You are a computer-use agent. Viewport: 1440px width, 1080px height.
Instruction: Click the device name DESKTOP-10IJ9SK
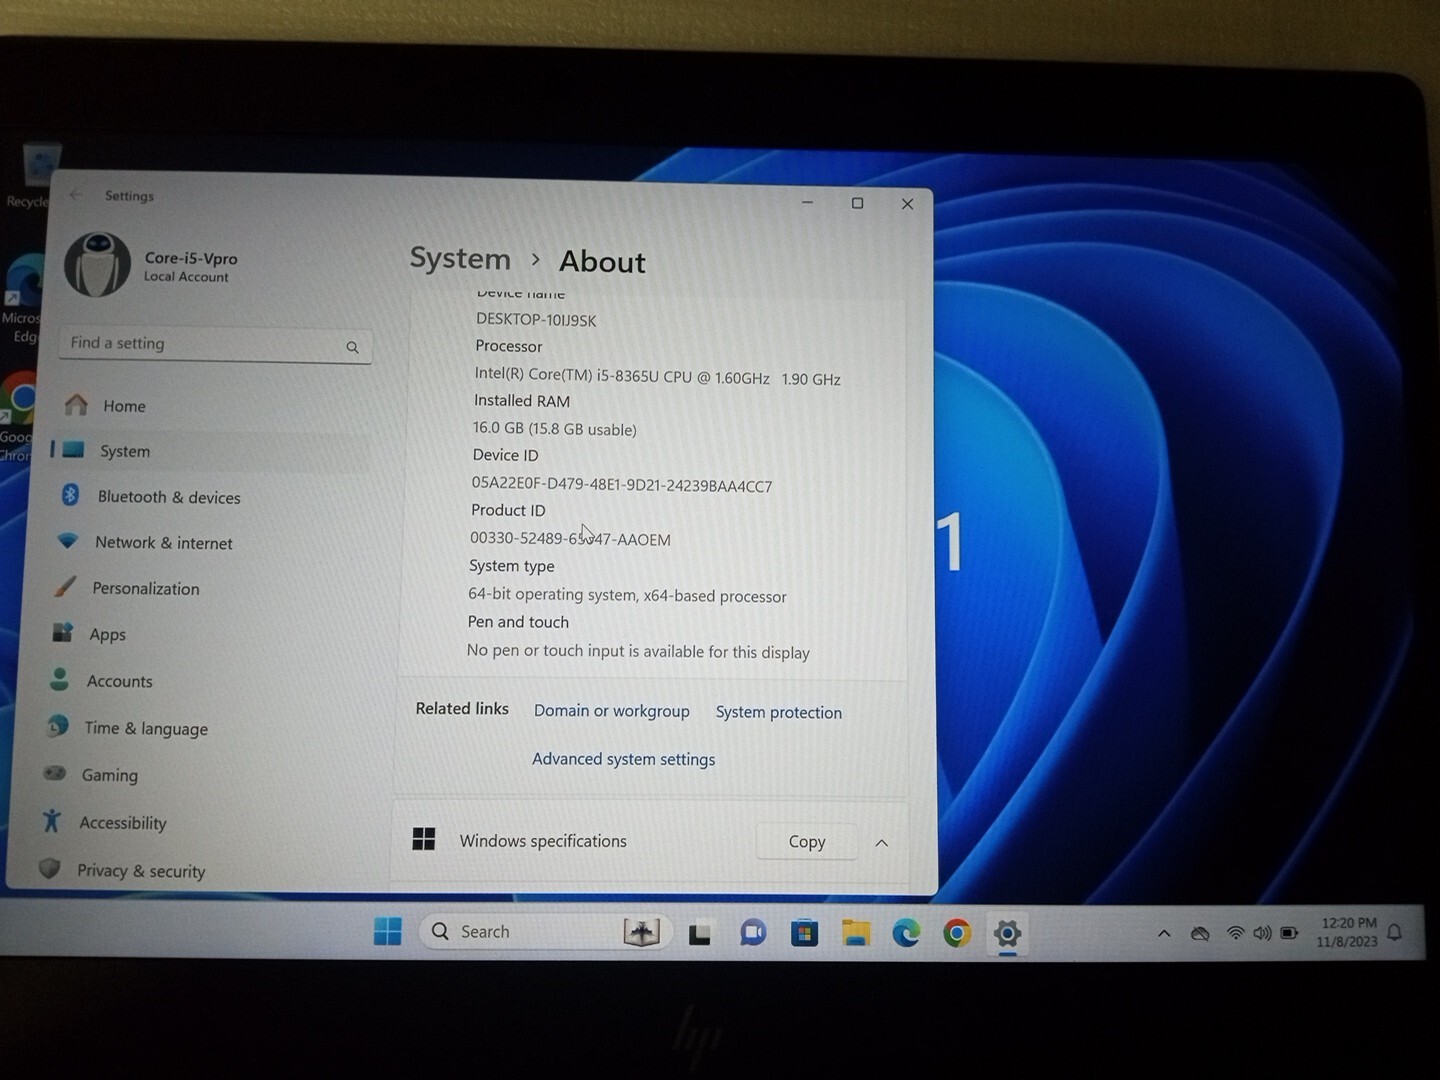(536, 320)
